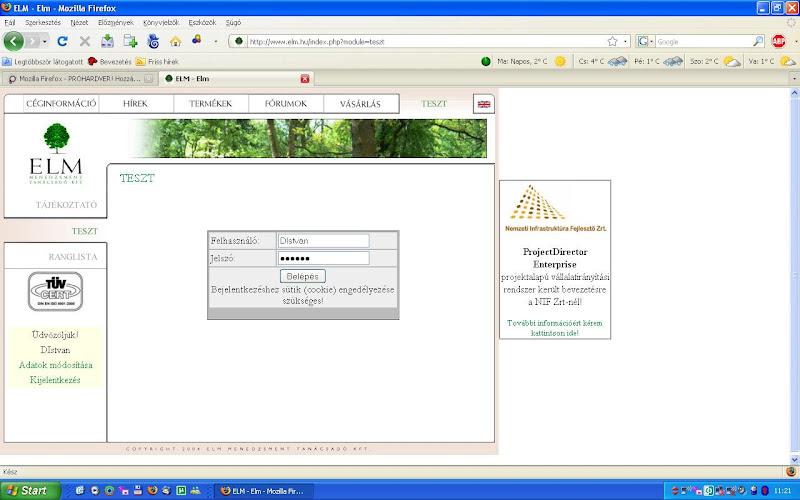This screenshot has height=500, width=800.
Task: Open the FÓRUMOK site menu
Action: click(x=286, y=104)
